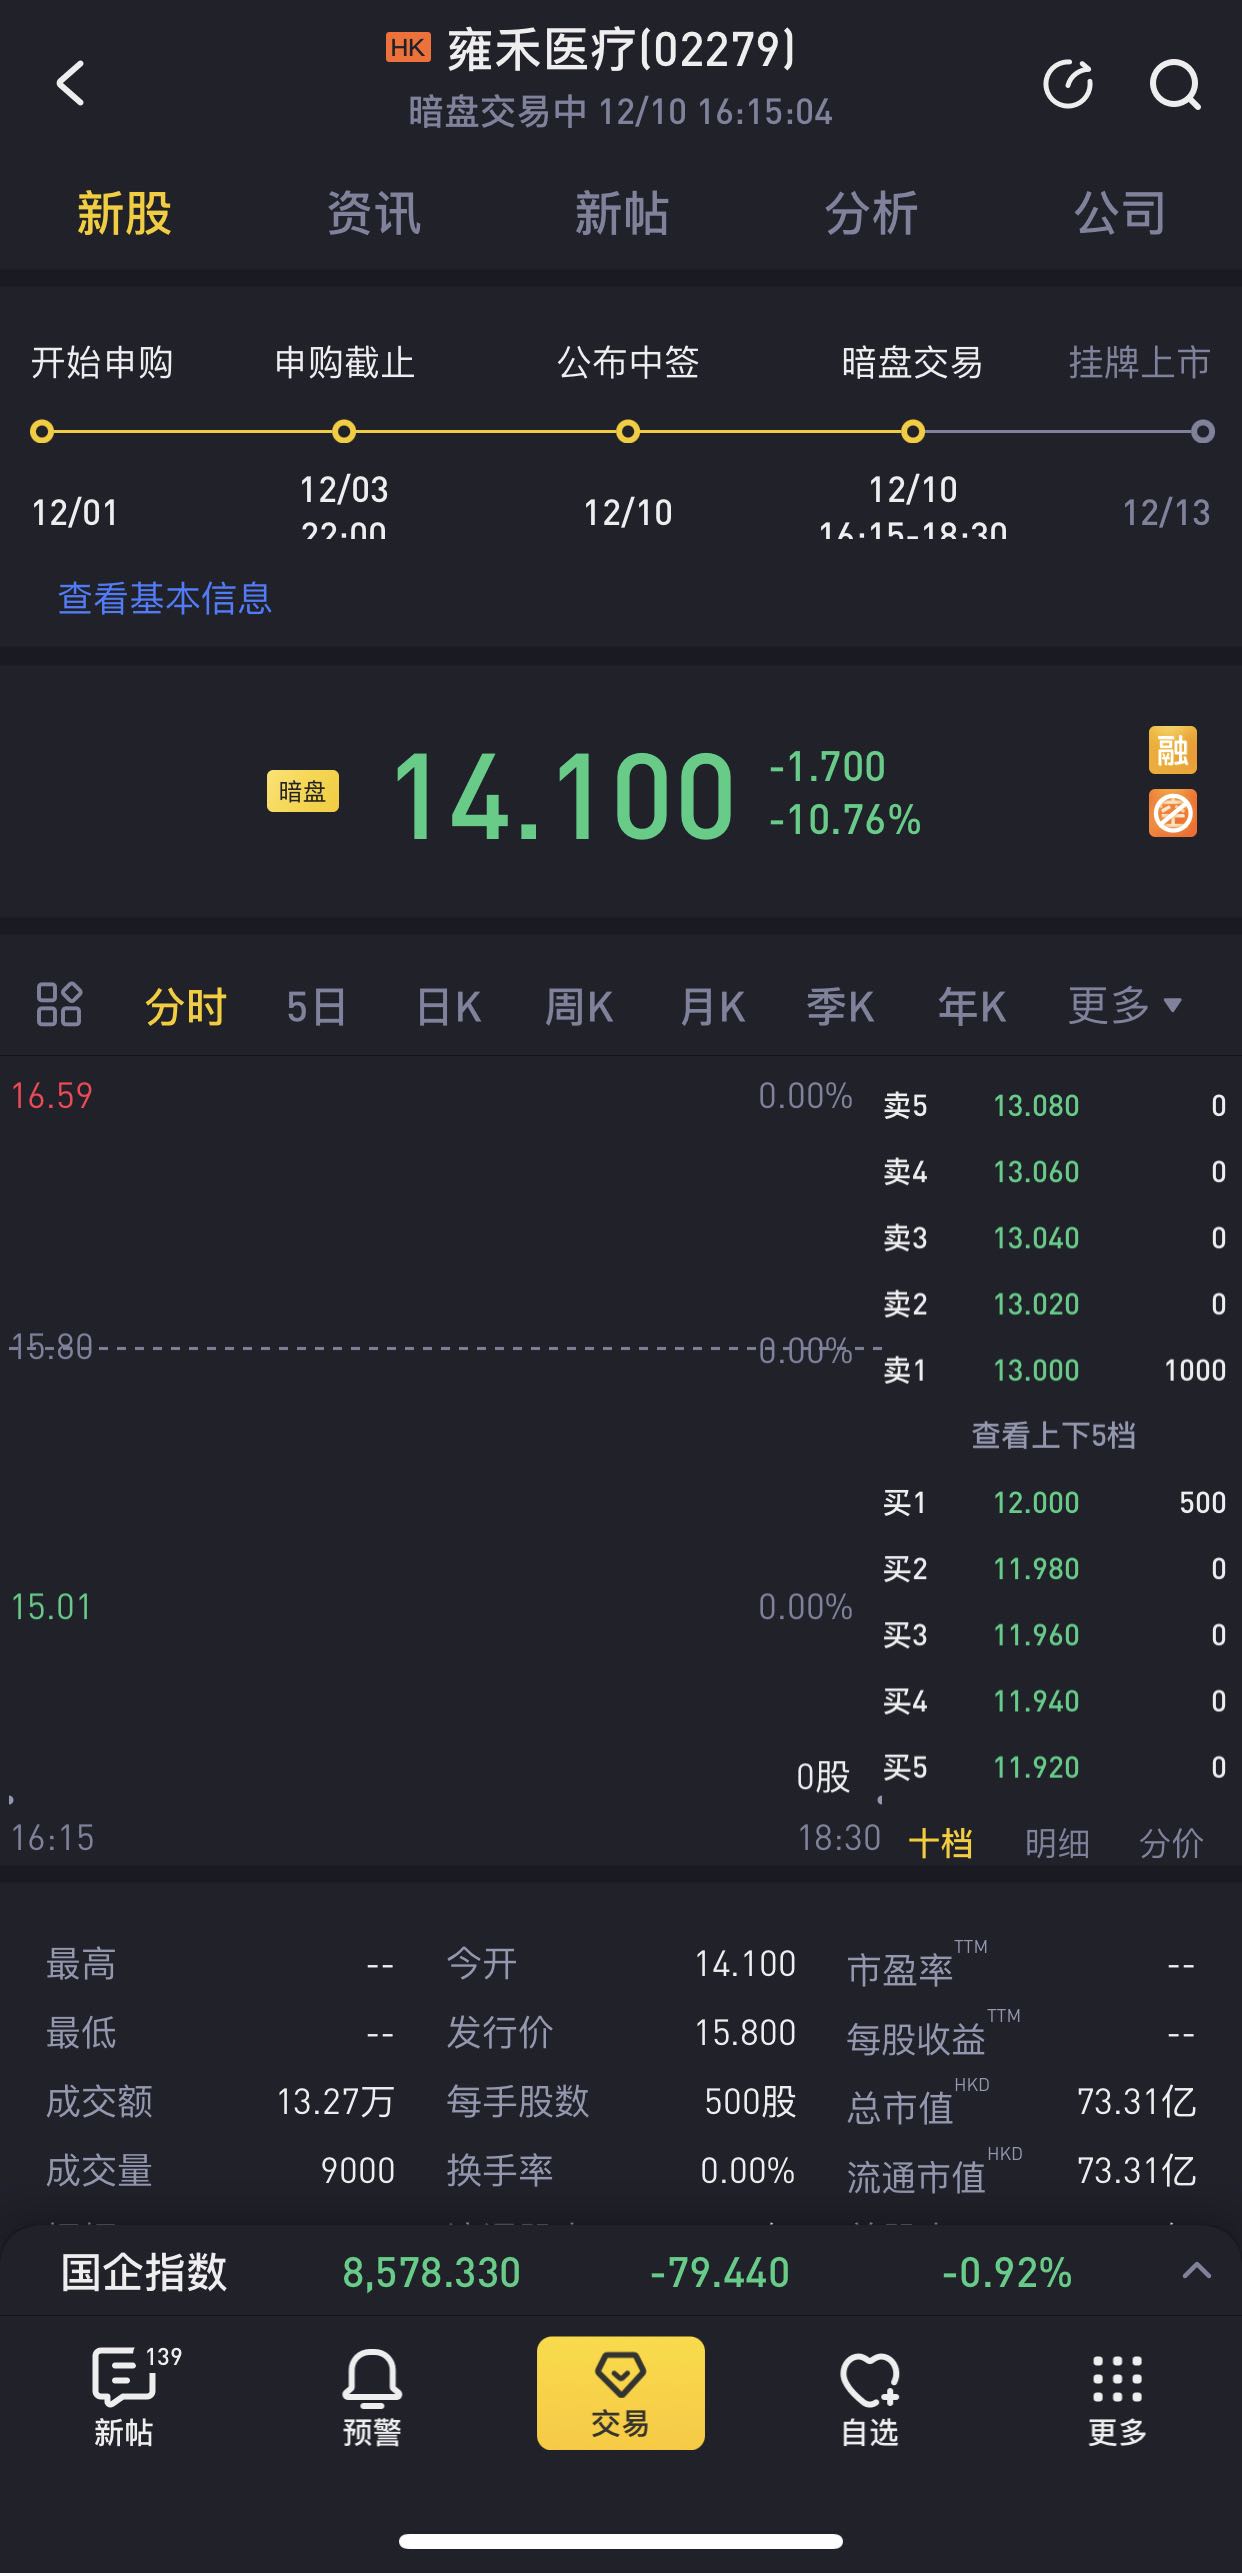This screenshot has width=1242, height=2573.
Task: Select 年K chart
Action: tap(972, 1006)
